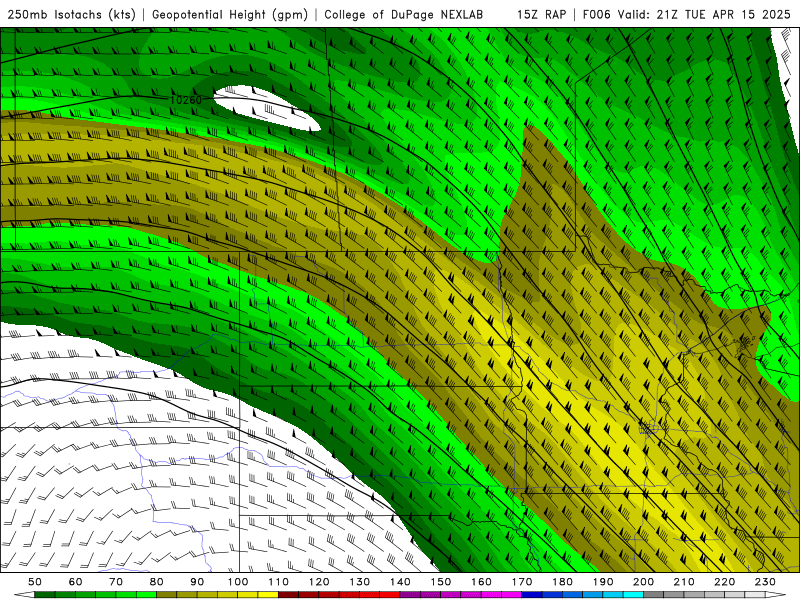
Task: Select the bright yellow swatch left of the 110 tick
Action: pos(268,595)
